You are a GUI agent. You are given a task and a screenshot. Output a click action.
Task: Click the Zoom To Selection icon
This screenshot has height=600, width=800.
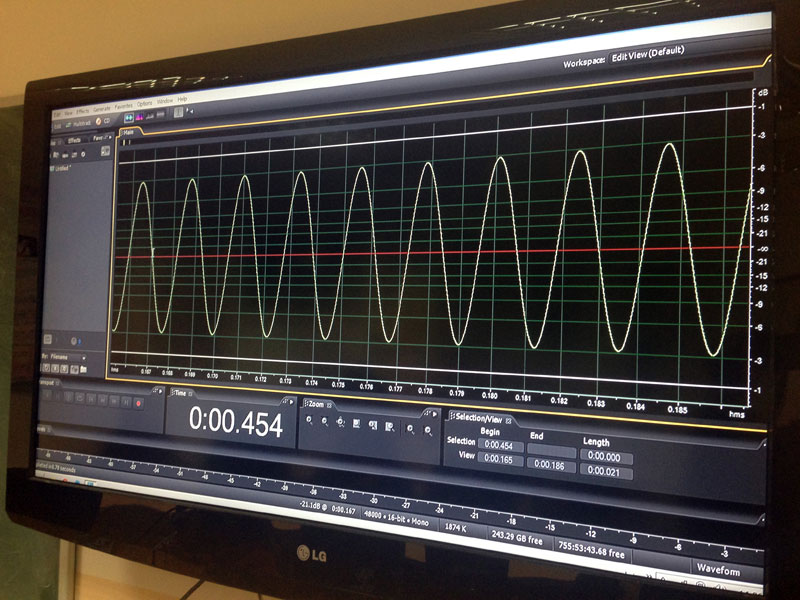357,424
